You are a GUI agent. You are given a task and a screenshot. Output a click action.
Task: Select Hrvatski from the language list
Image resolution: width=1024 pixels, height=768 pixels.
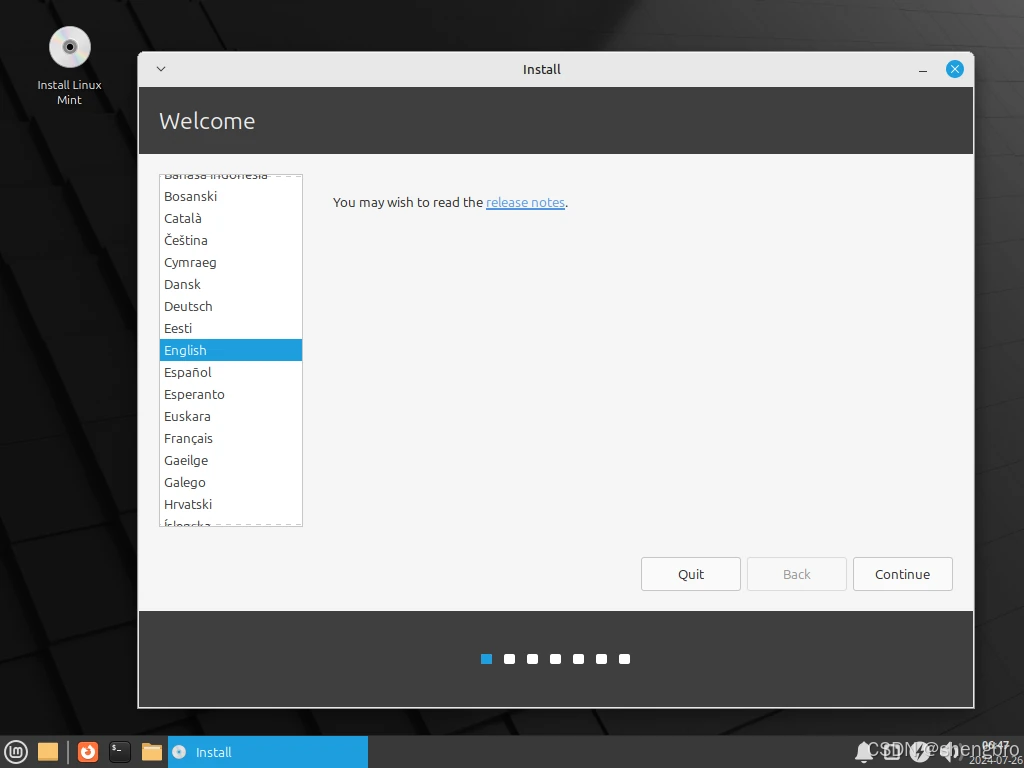[x=188, y=504]
